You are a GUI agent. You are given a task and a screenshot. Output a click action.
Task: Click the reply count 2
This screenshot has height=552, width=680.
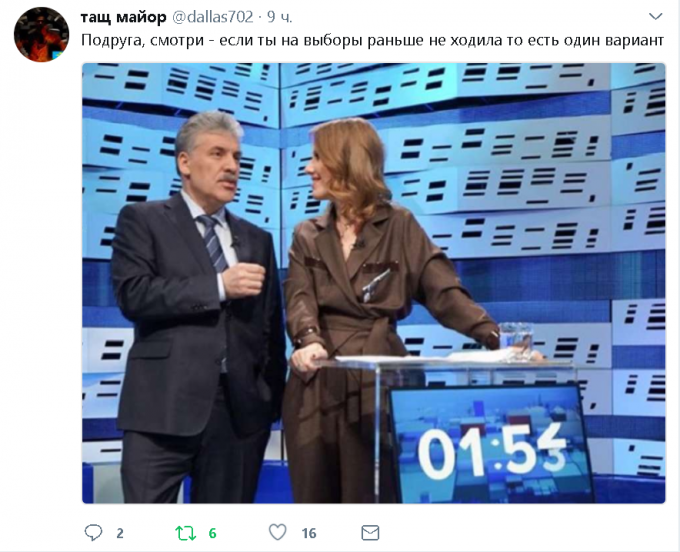pyautogui.click(x=120, y=533)
